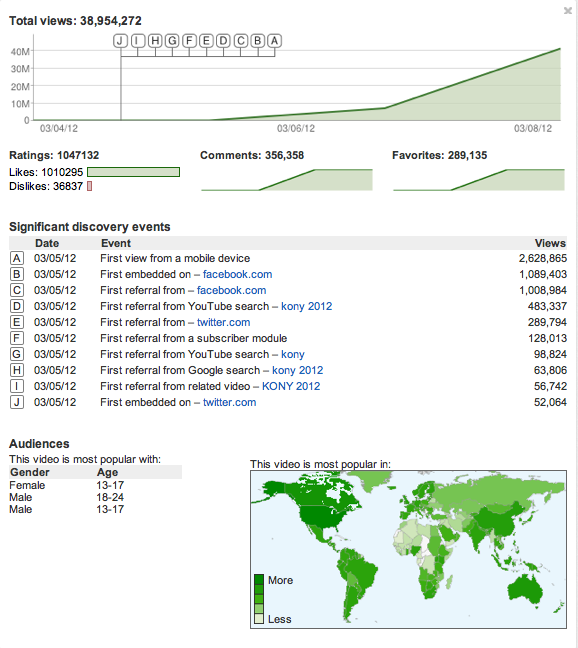Click the J icon in events table
Image resolution: width=578 pixels, height=648 pixels.
17,402
